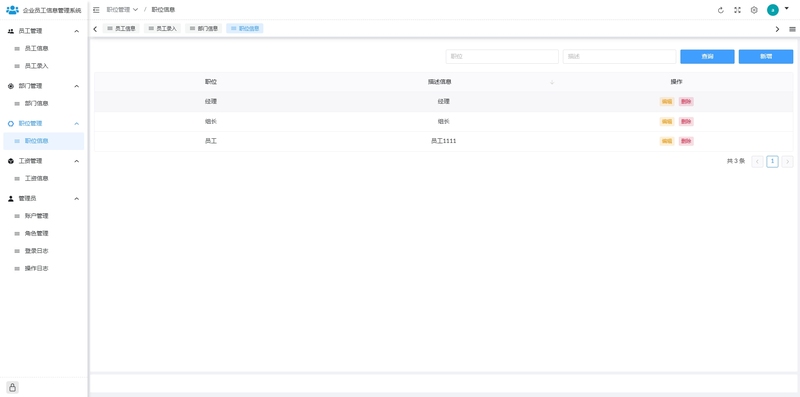Go to next page in pagination
The width and height of the screenshot is (800, 397).
coord(787,162)
